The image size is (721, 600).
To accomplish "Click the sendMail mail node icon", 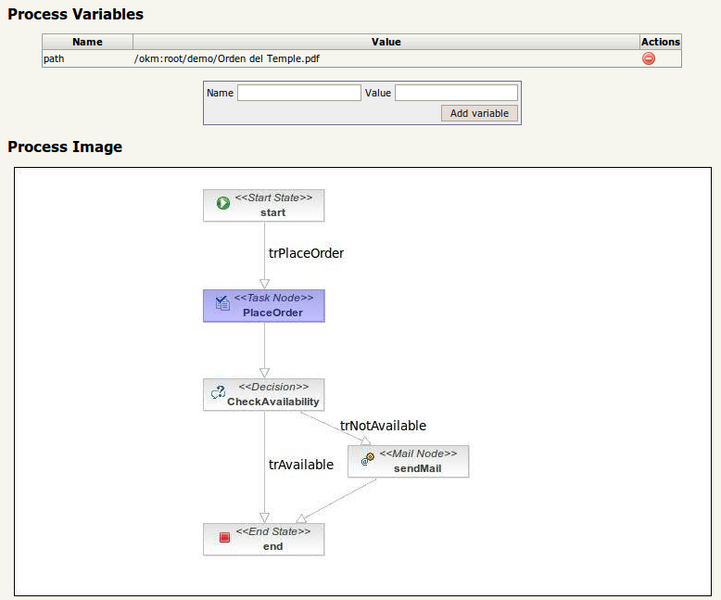I will [368, 458].
